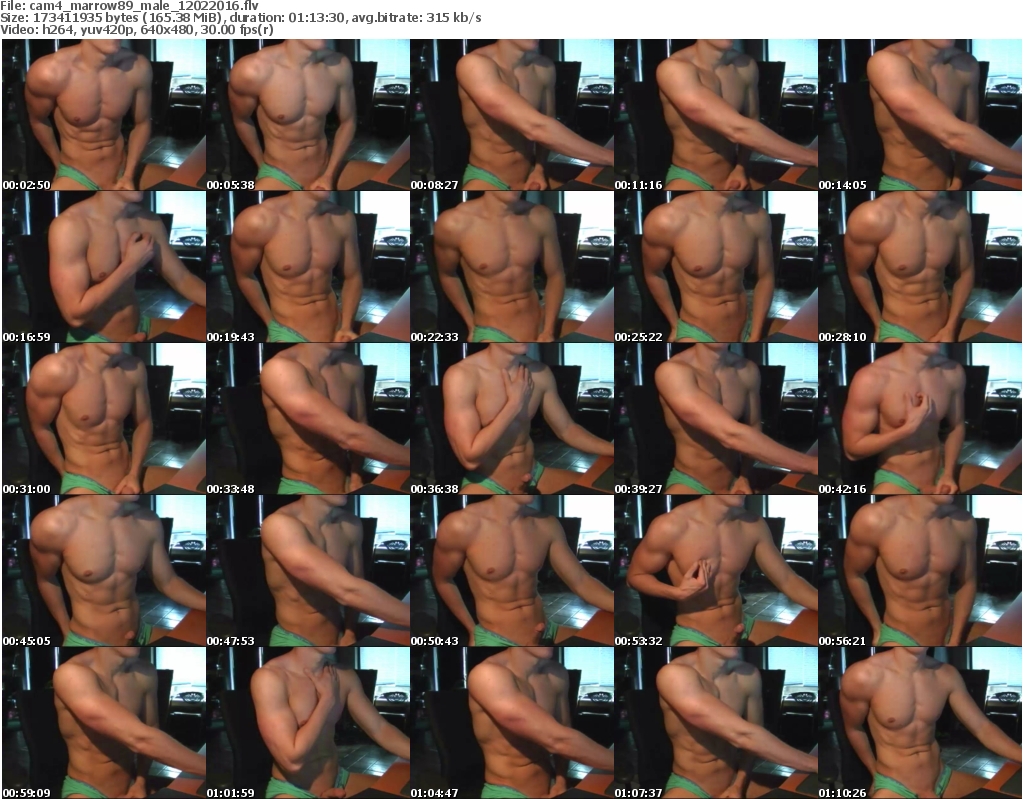1024x799 pixels.
Task: Click the thumbnail timestamped 00:42:16
Action: coord(920,419)
